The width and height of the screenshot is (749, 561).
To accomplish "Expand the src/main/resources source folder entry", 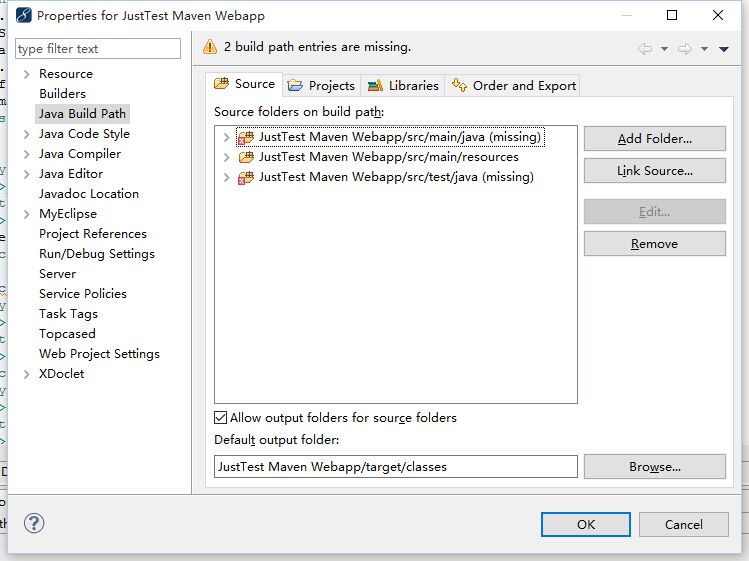I will pyautogui.click(x=226, y=157).
